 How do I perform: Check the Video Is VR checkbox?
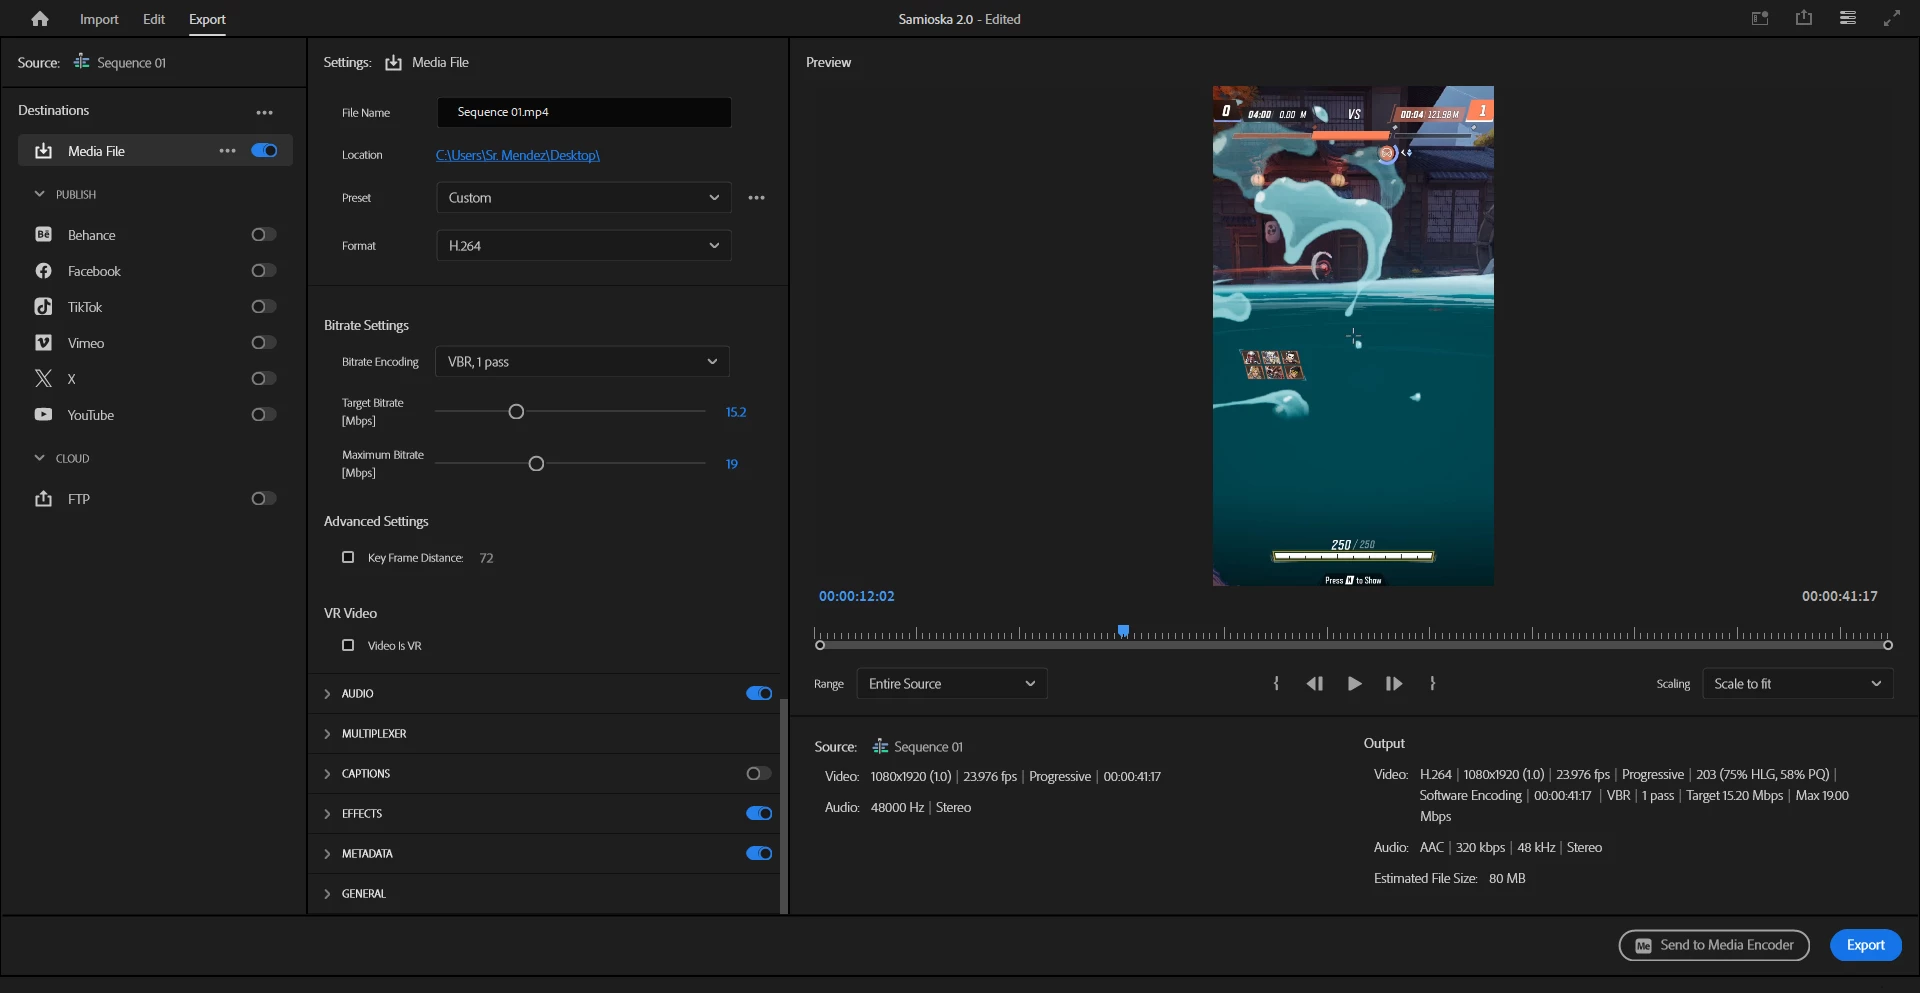pyautogui.click(x=348, y=646)
